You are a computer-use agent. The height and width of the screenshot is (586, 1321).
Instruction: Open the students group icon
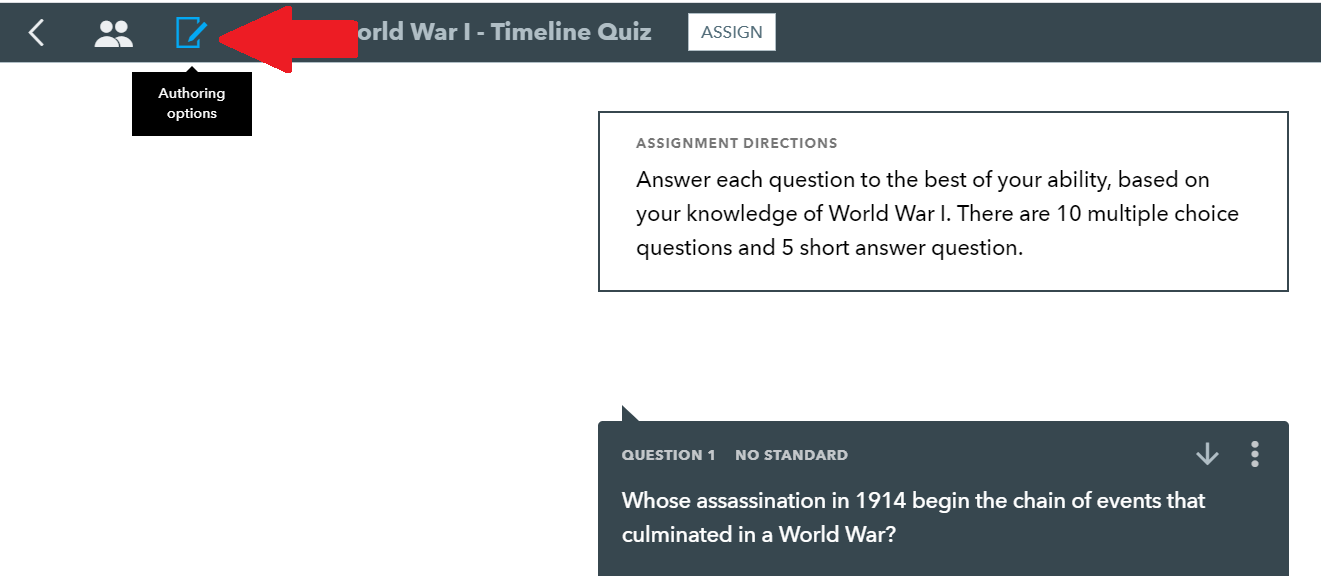coord(113,34)
